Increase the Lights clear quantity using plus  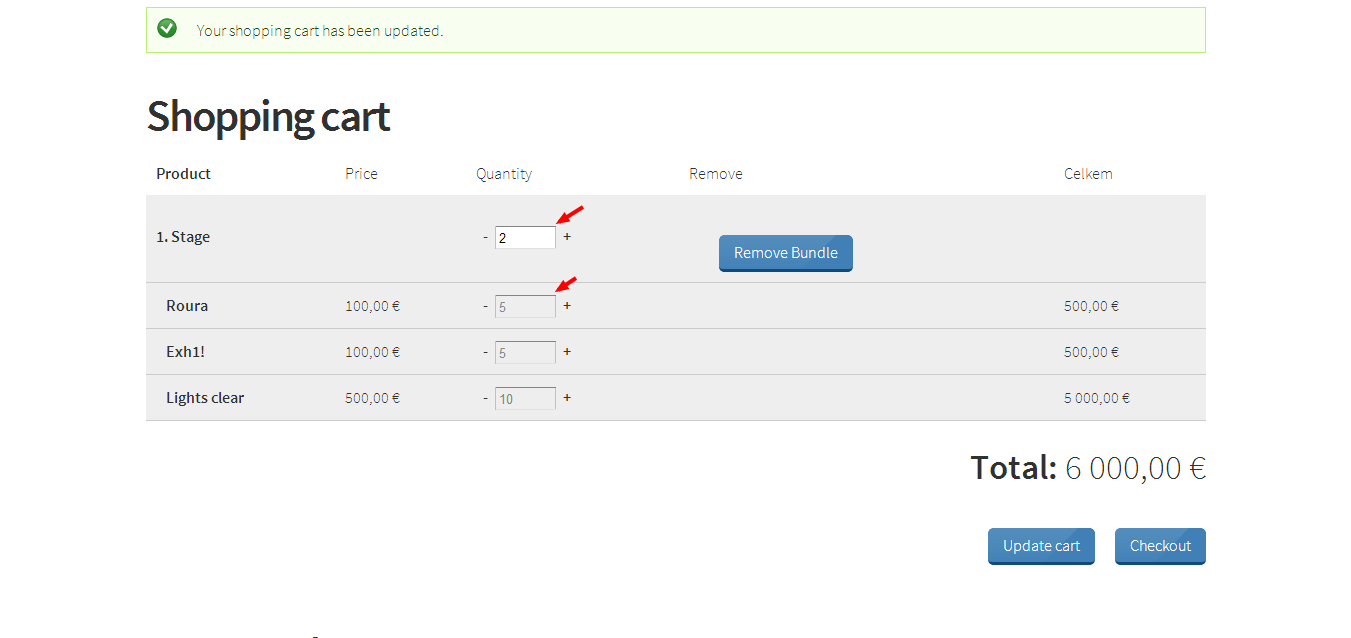pos(567,397)
